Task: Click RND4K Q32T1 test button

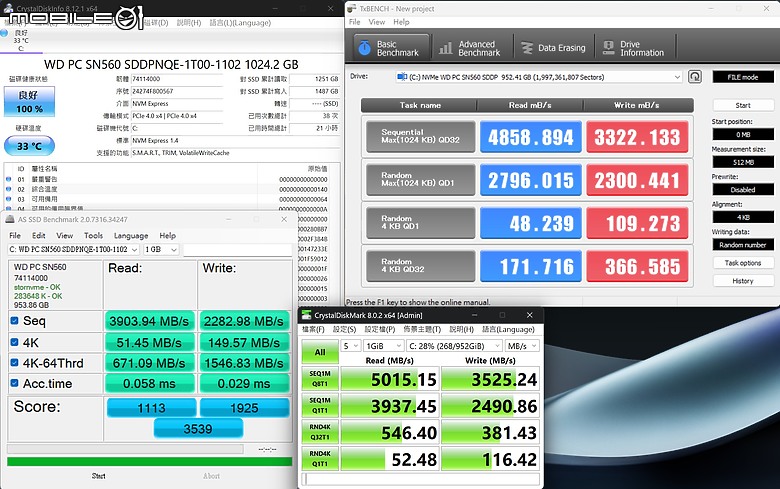Action: (320, 433)
